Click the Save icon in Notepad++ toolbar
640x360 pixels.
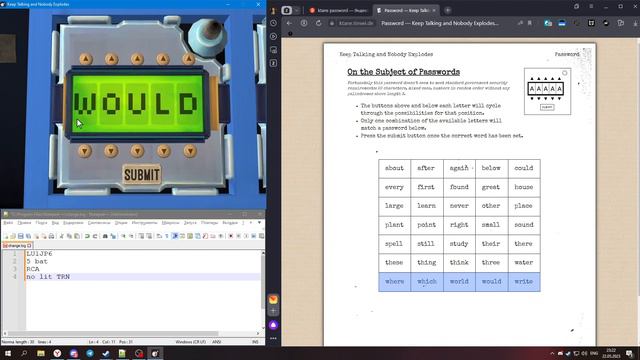[20, 236]
